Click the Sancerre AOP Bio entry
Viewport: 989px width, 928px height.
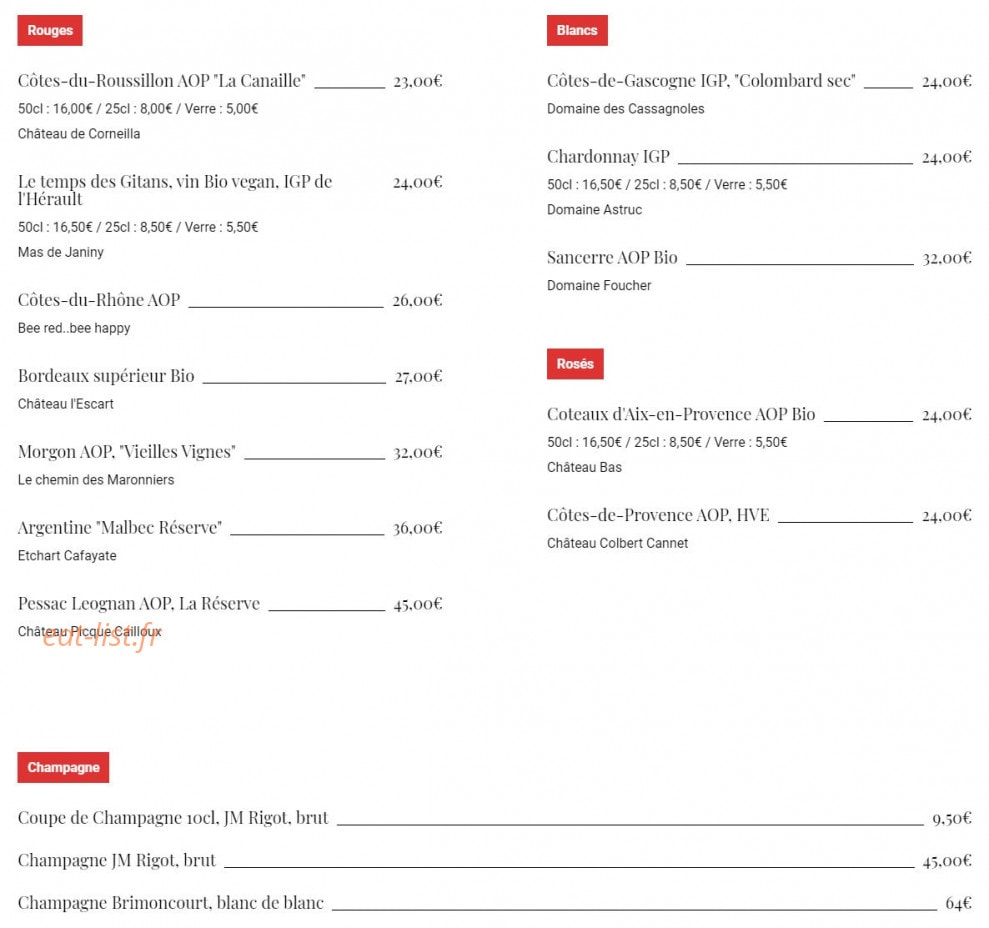pos(612,257)
